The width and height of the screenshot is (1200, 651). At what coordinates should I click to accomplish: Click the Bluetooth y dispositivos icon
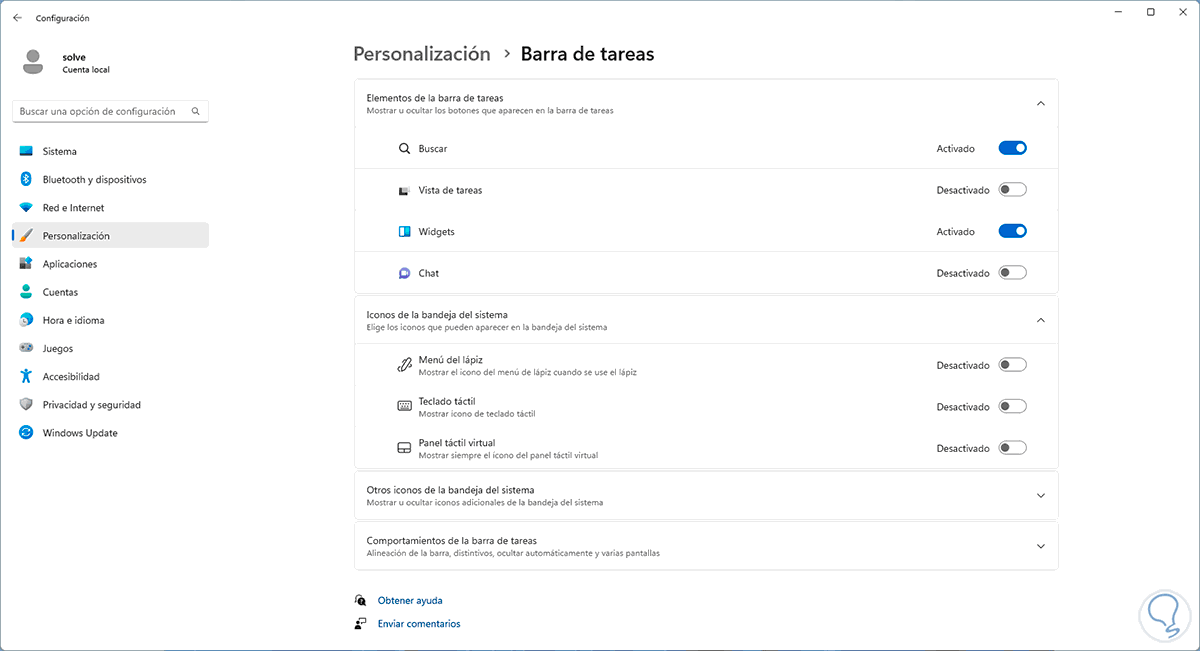[25, 180]
